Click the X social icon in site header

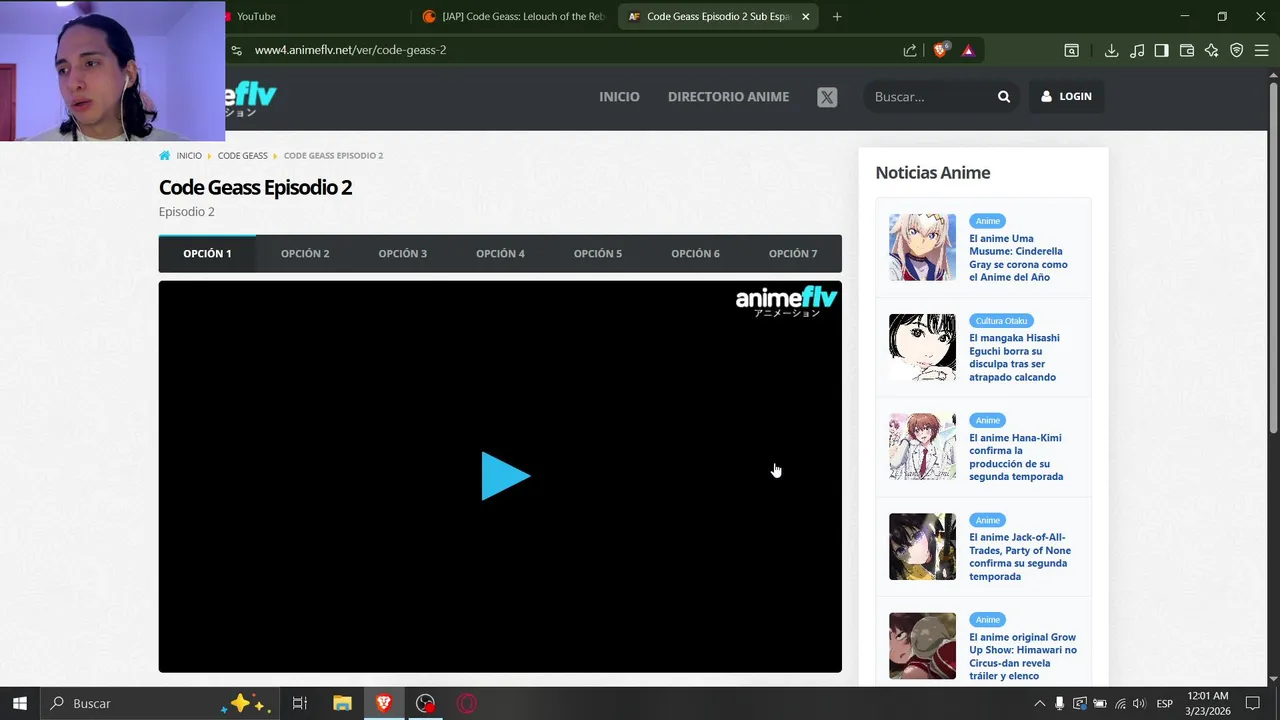click(827, 97)
